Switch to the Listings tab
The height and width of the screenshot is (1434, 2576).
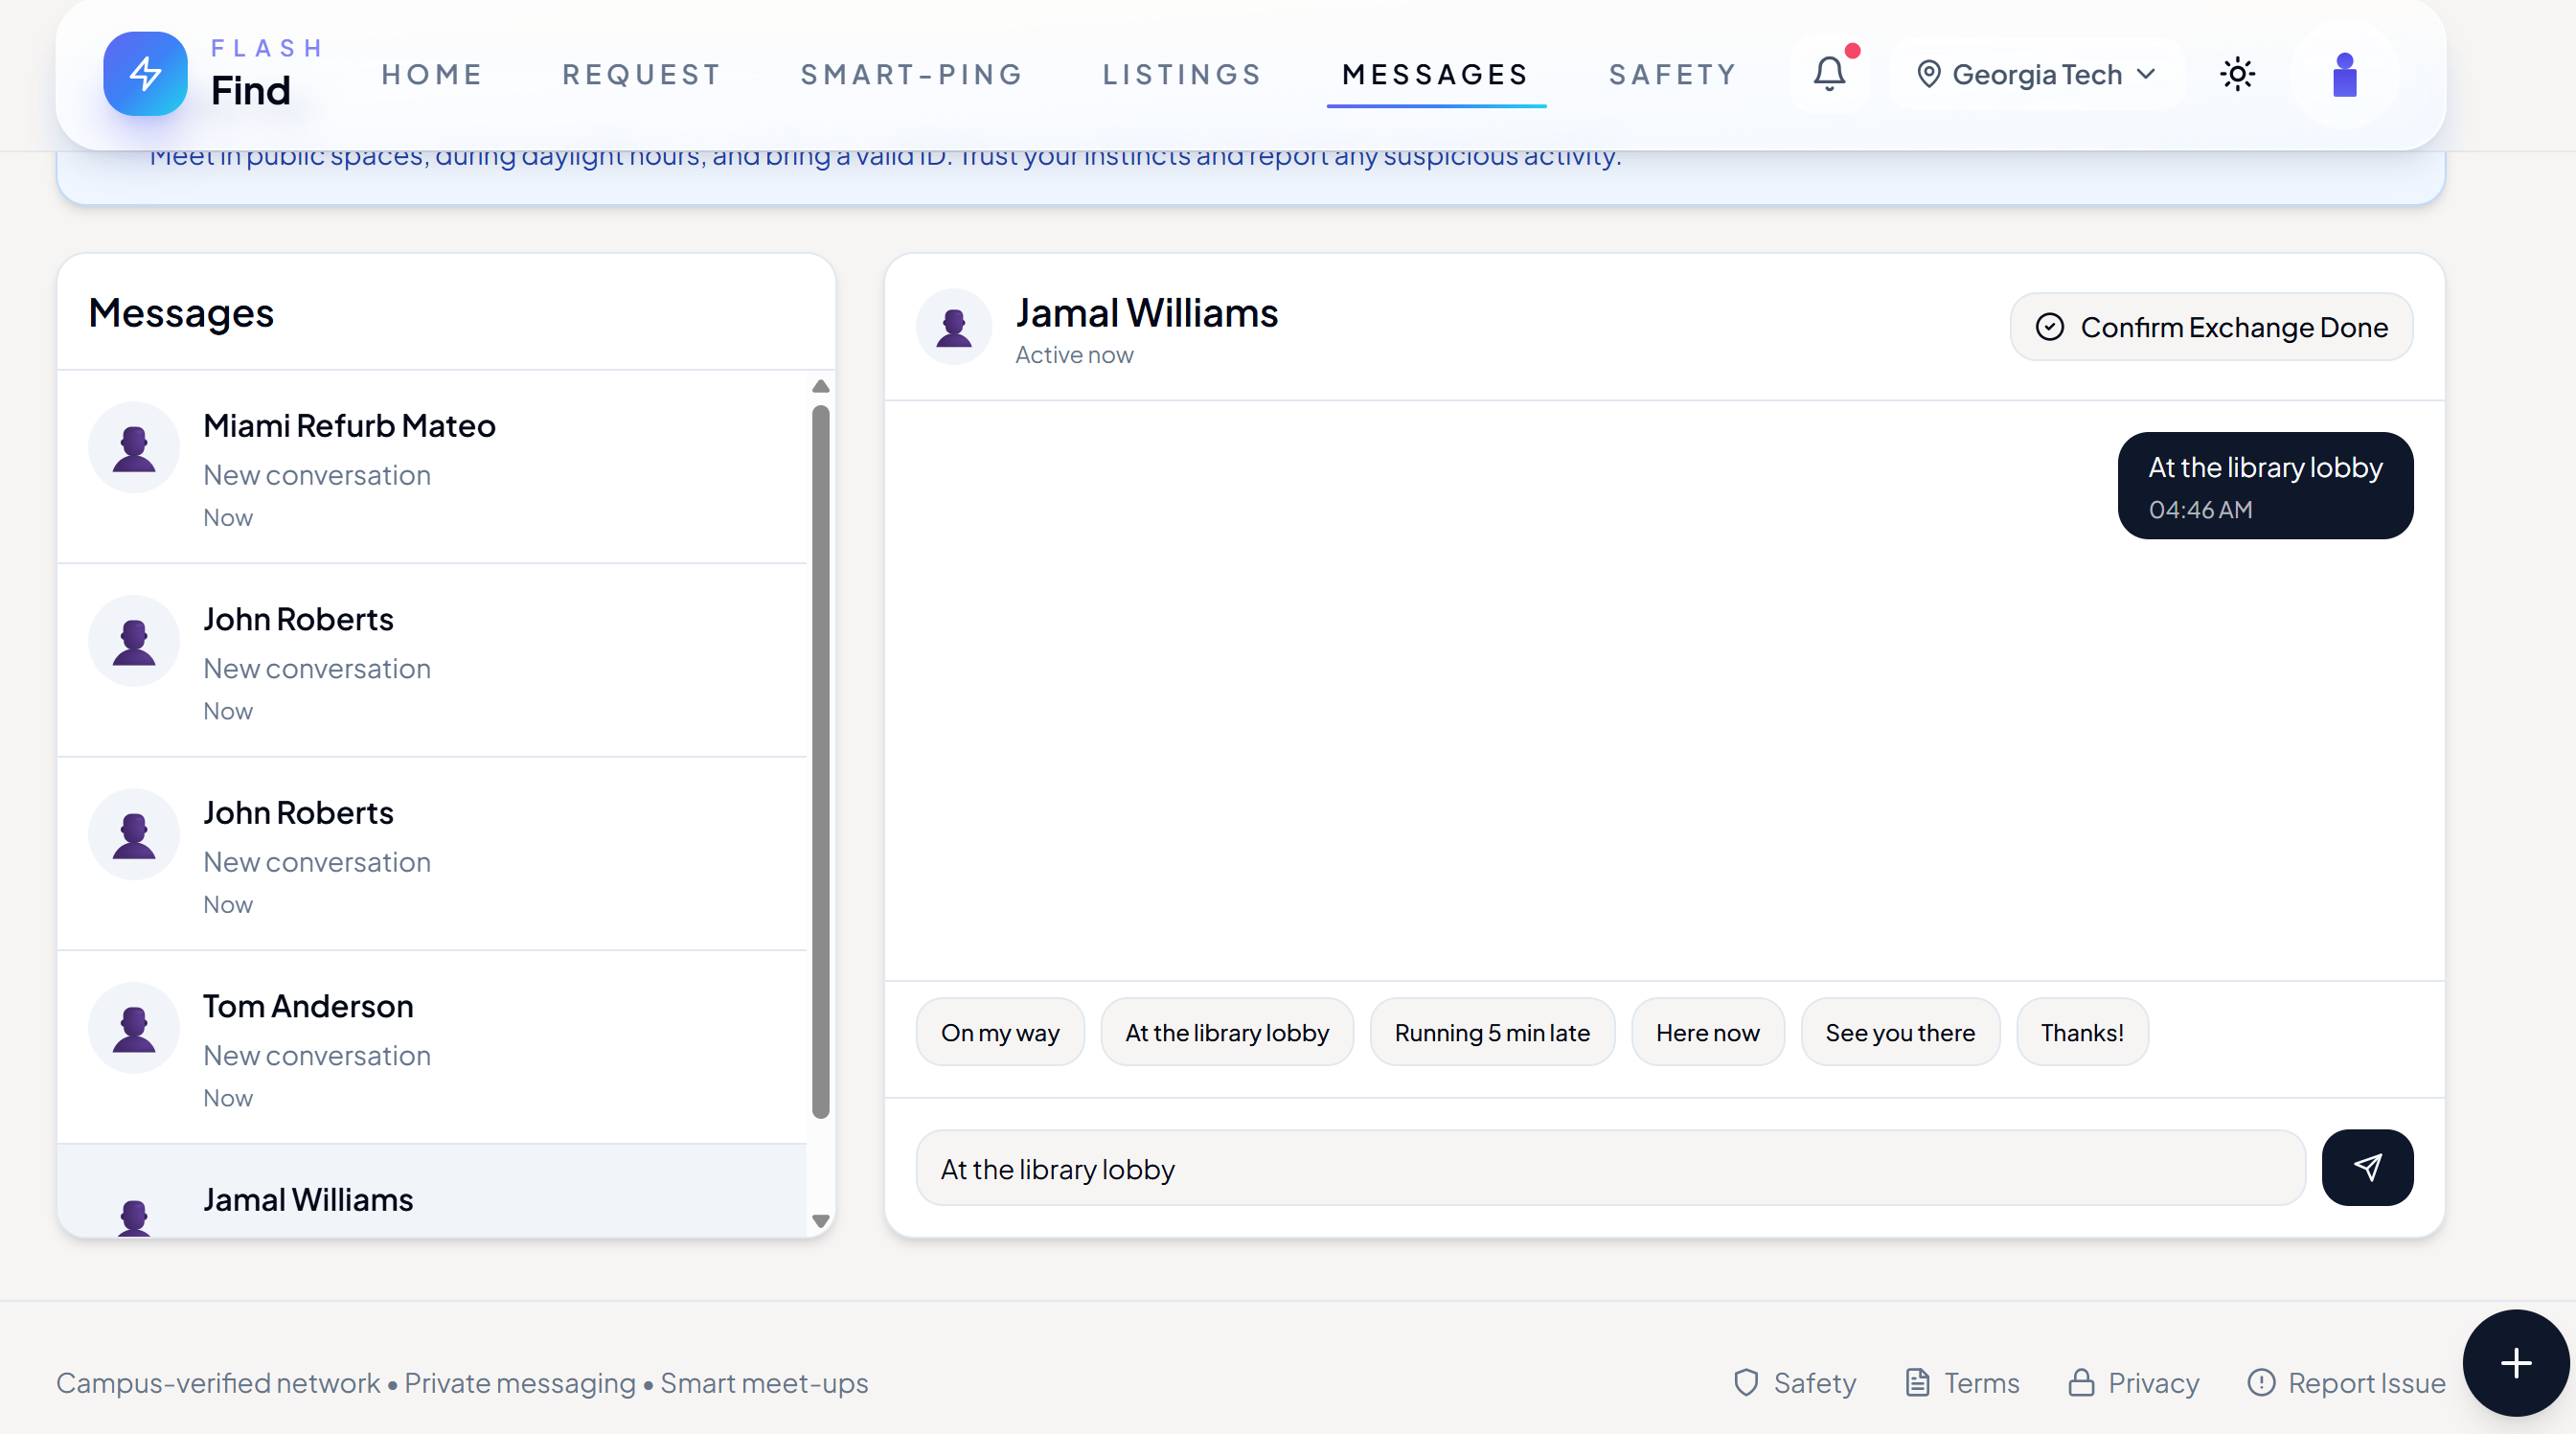click(x=1182, y=74)
